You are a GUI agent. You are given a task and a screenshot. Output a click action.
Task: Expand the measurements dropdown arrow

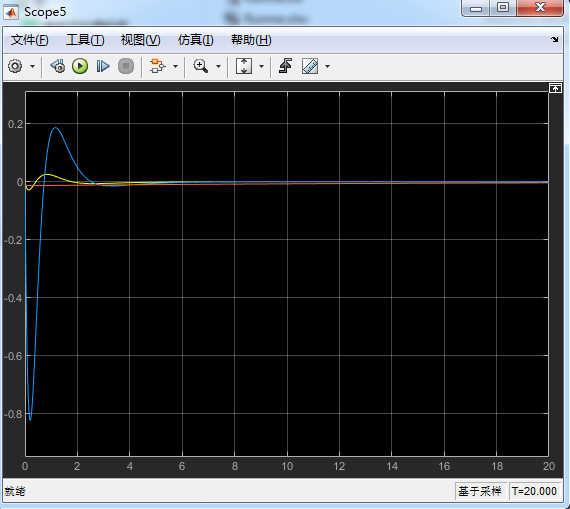(x=328, y=67)
